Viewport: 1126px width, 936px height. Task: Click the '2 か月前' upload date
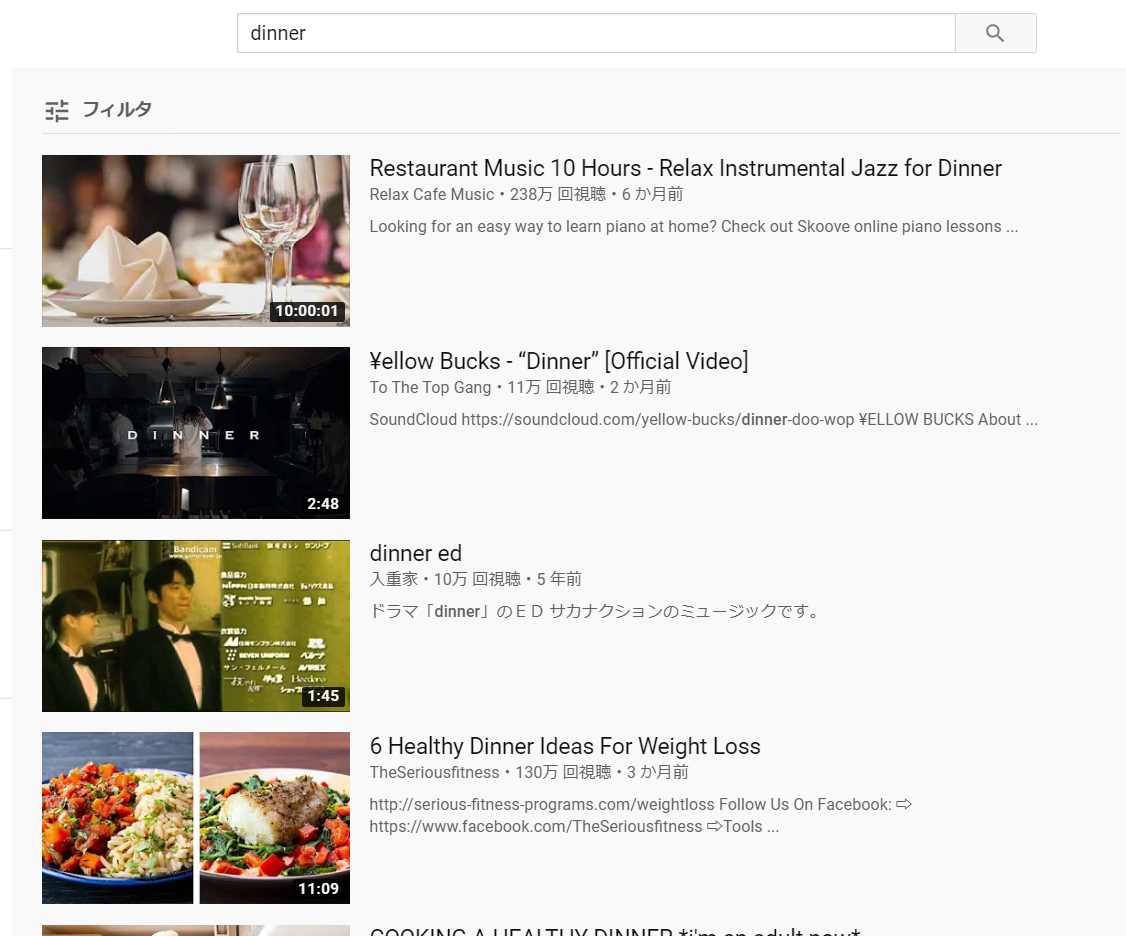[641, 387]
